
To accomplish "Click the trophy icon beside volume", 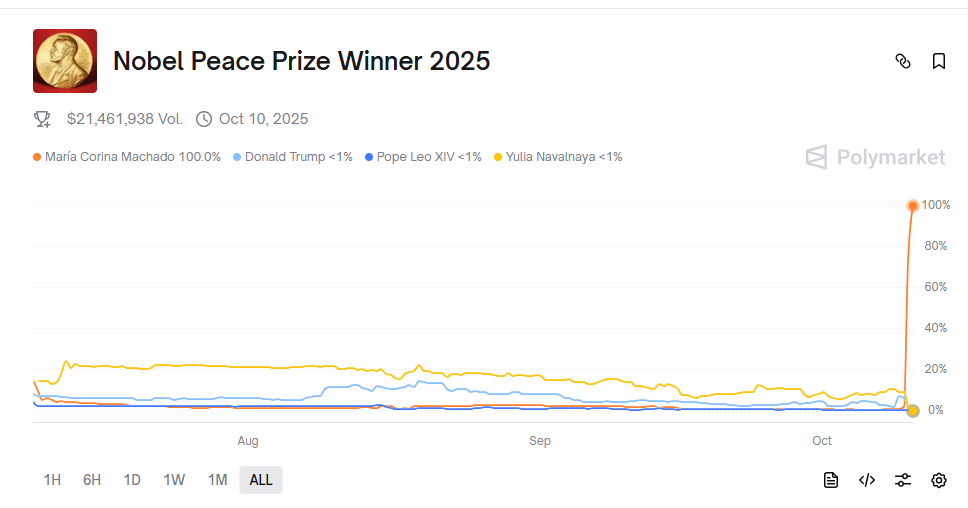I will coord(42,119).
